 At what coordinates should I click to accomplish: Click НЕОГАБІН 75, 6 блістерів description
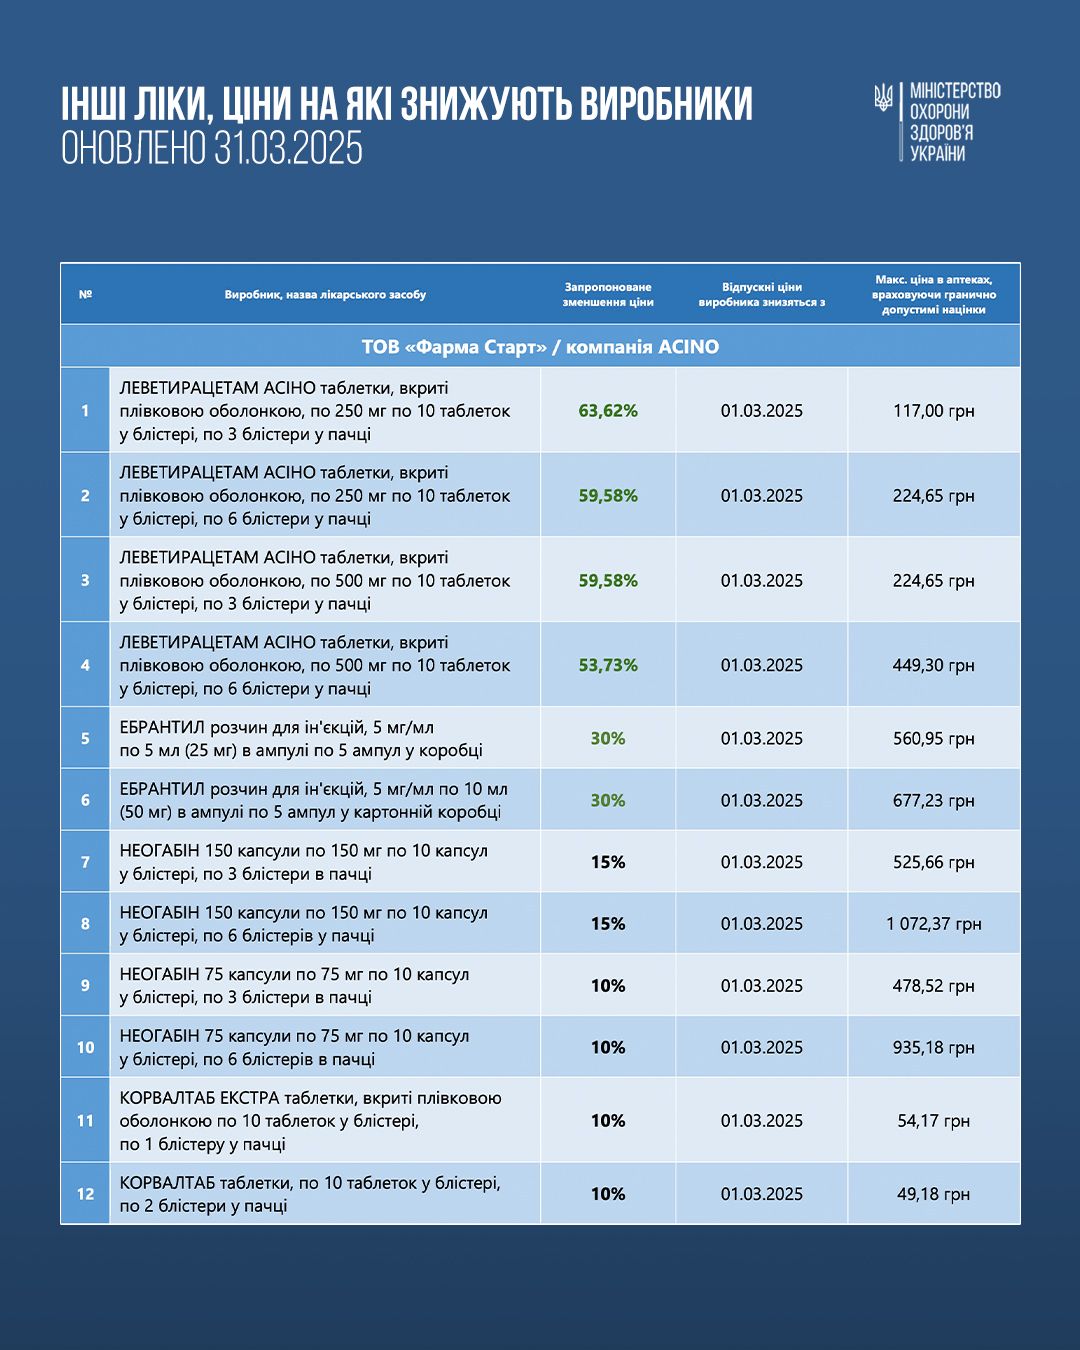pyautogui.click(x=294, y=1048)
